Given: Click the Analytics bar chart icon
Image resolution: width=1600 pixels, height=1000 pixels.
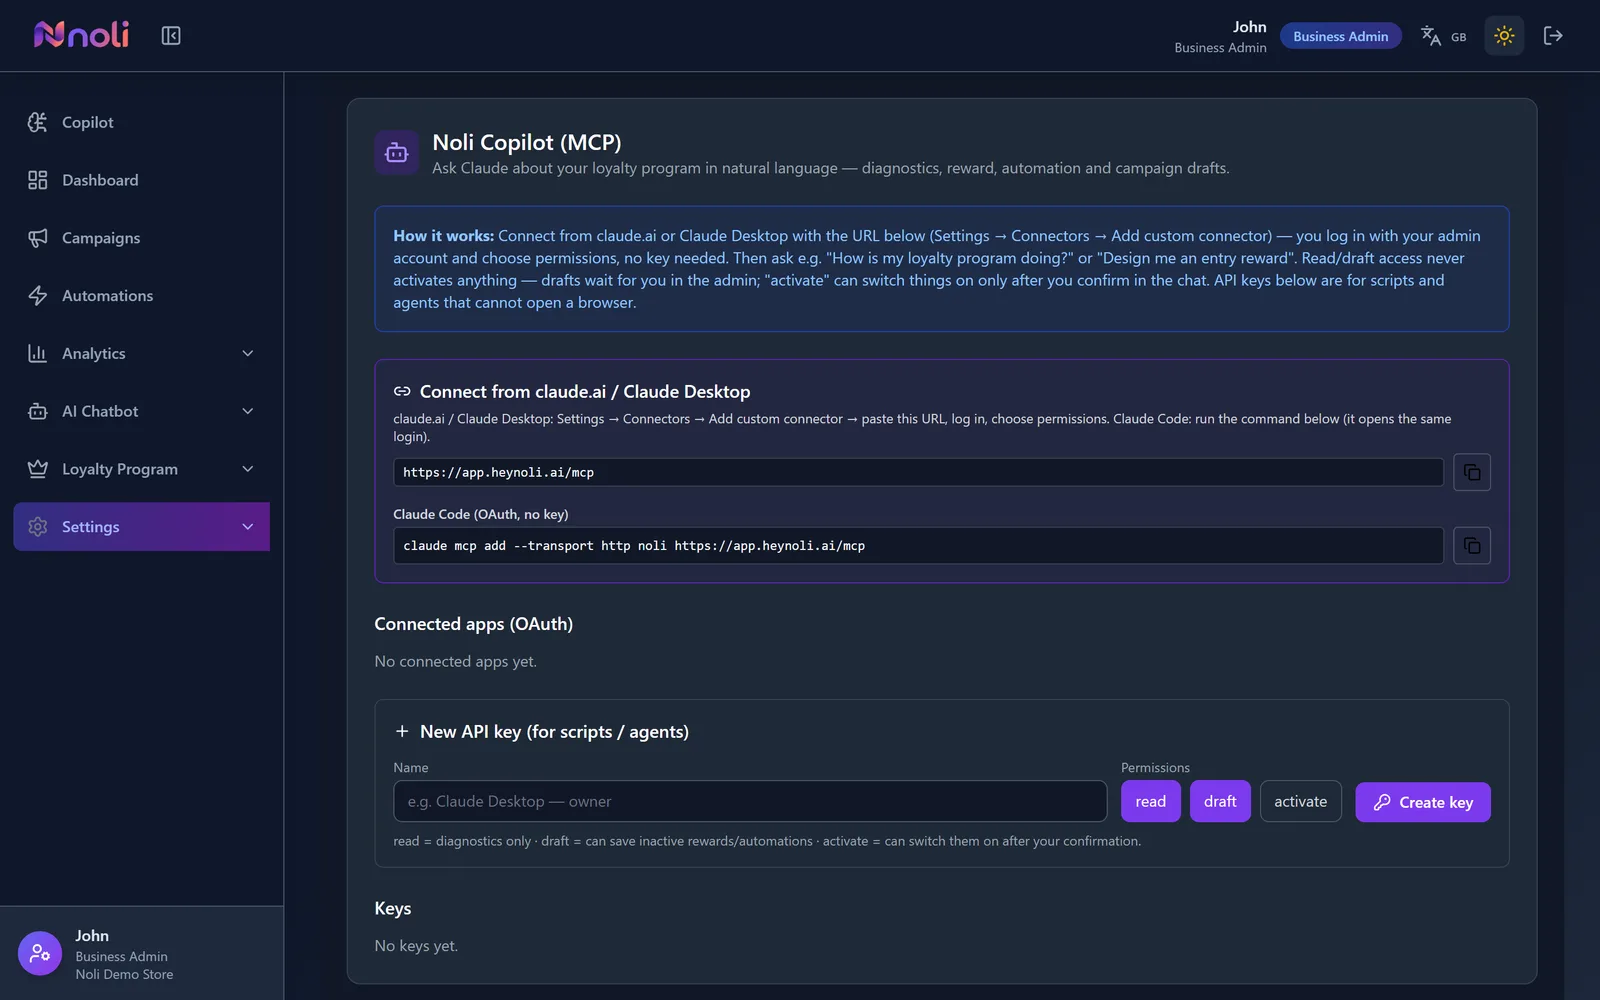Looking at the screenshot, I should click(38, 353).
